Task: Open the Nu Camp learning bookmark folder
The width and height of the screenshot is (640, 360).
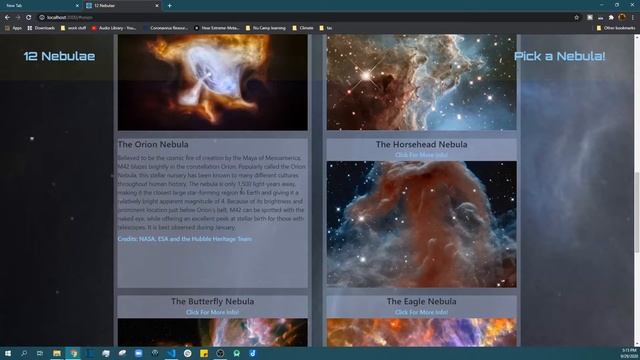Action: click(x=266, y=28)
